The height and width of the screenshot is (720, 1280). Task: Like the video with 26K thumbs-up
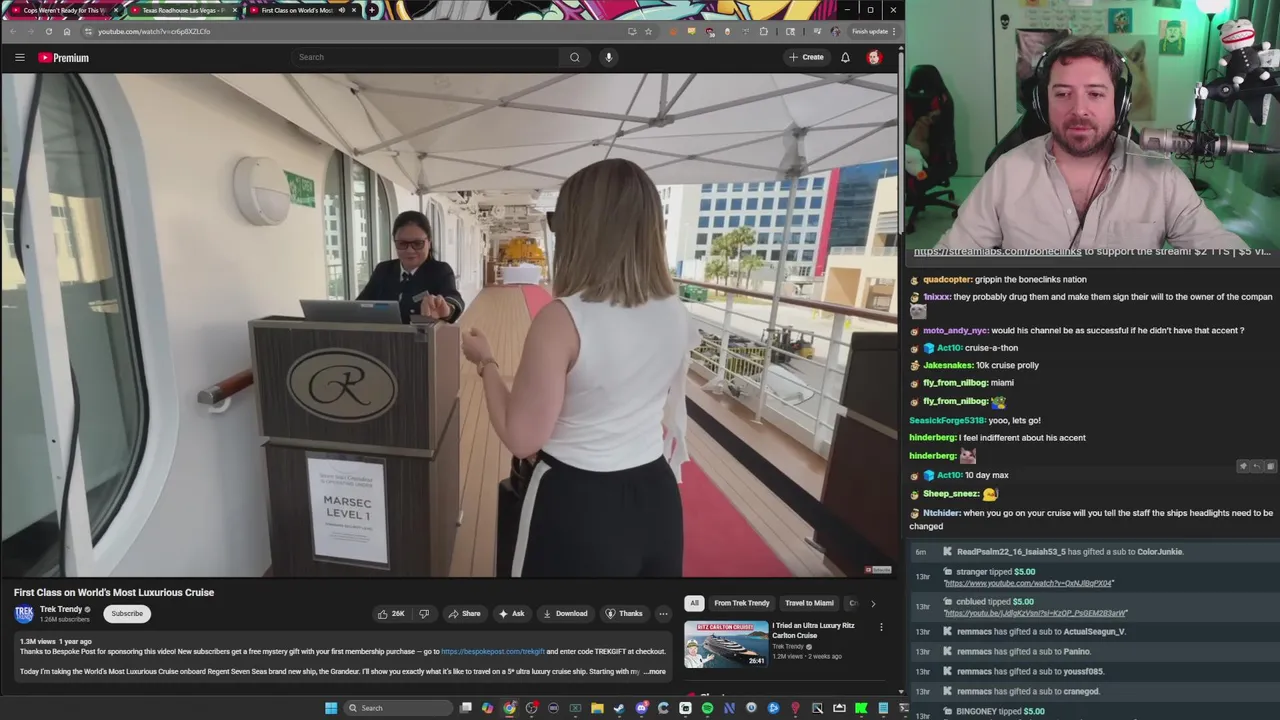point(391,613)
